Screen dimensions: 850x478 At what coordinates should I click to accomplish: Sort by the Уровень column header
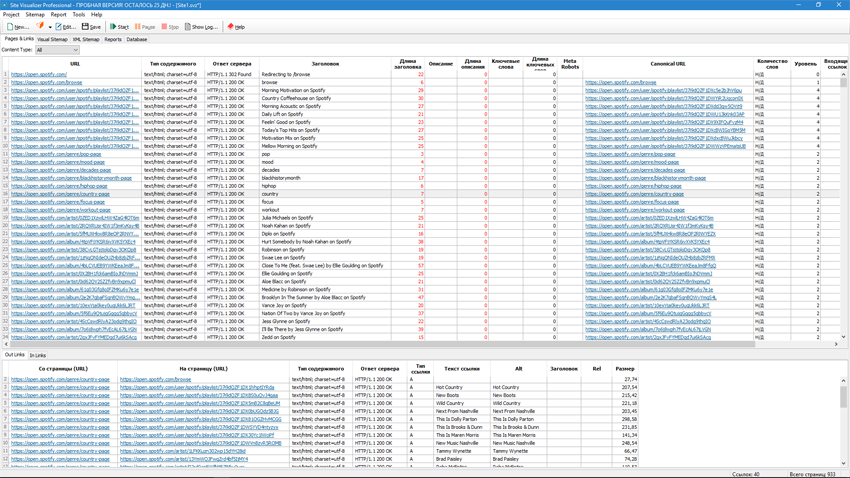click(x=806, y=64)
